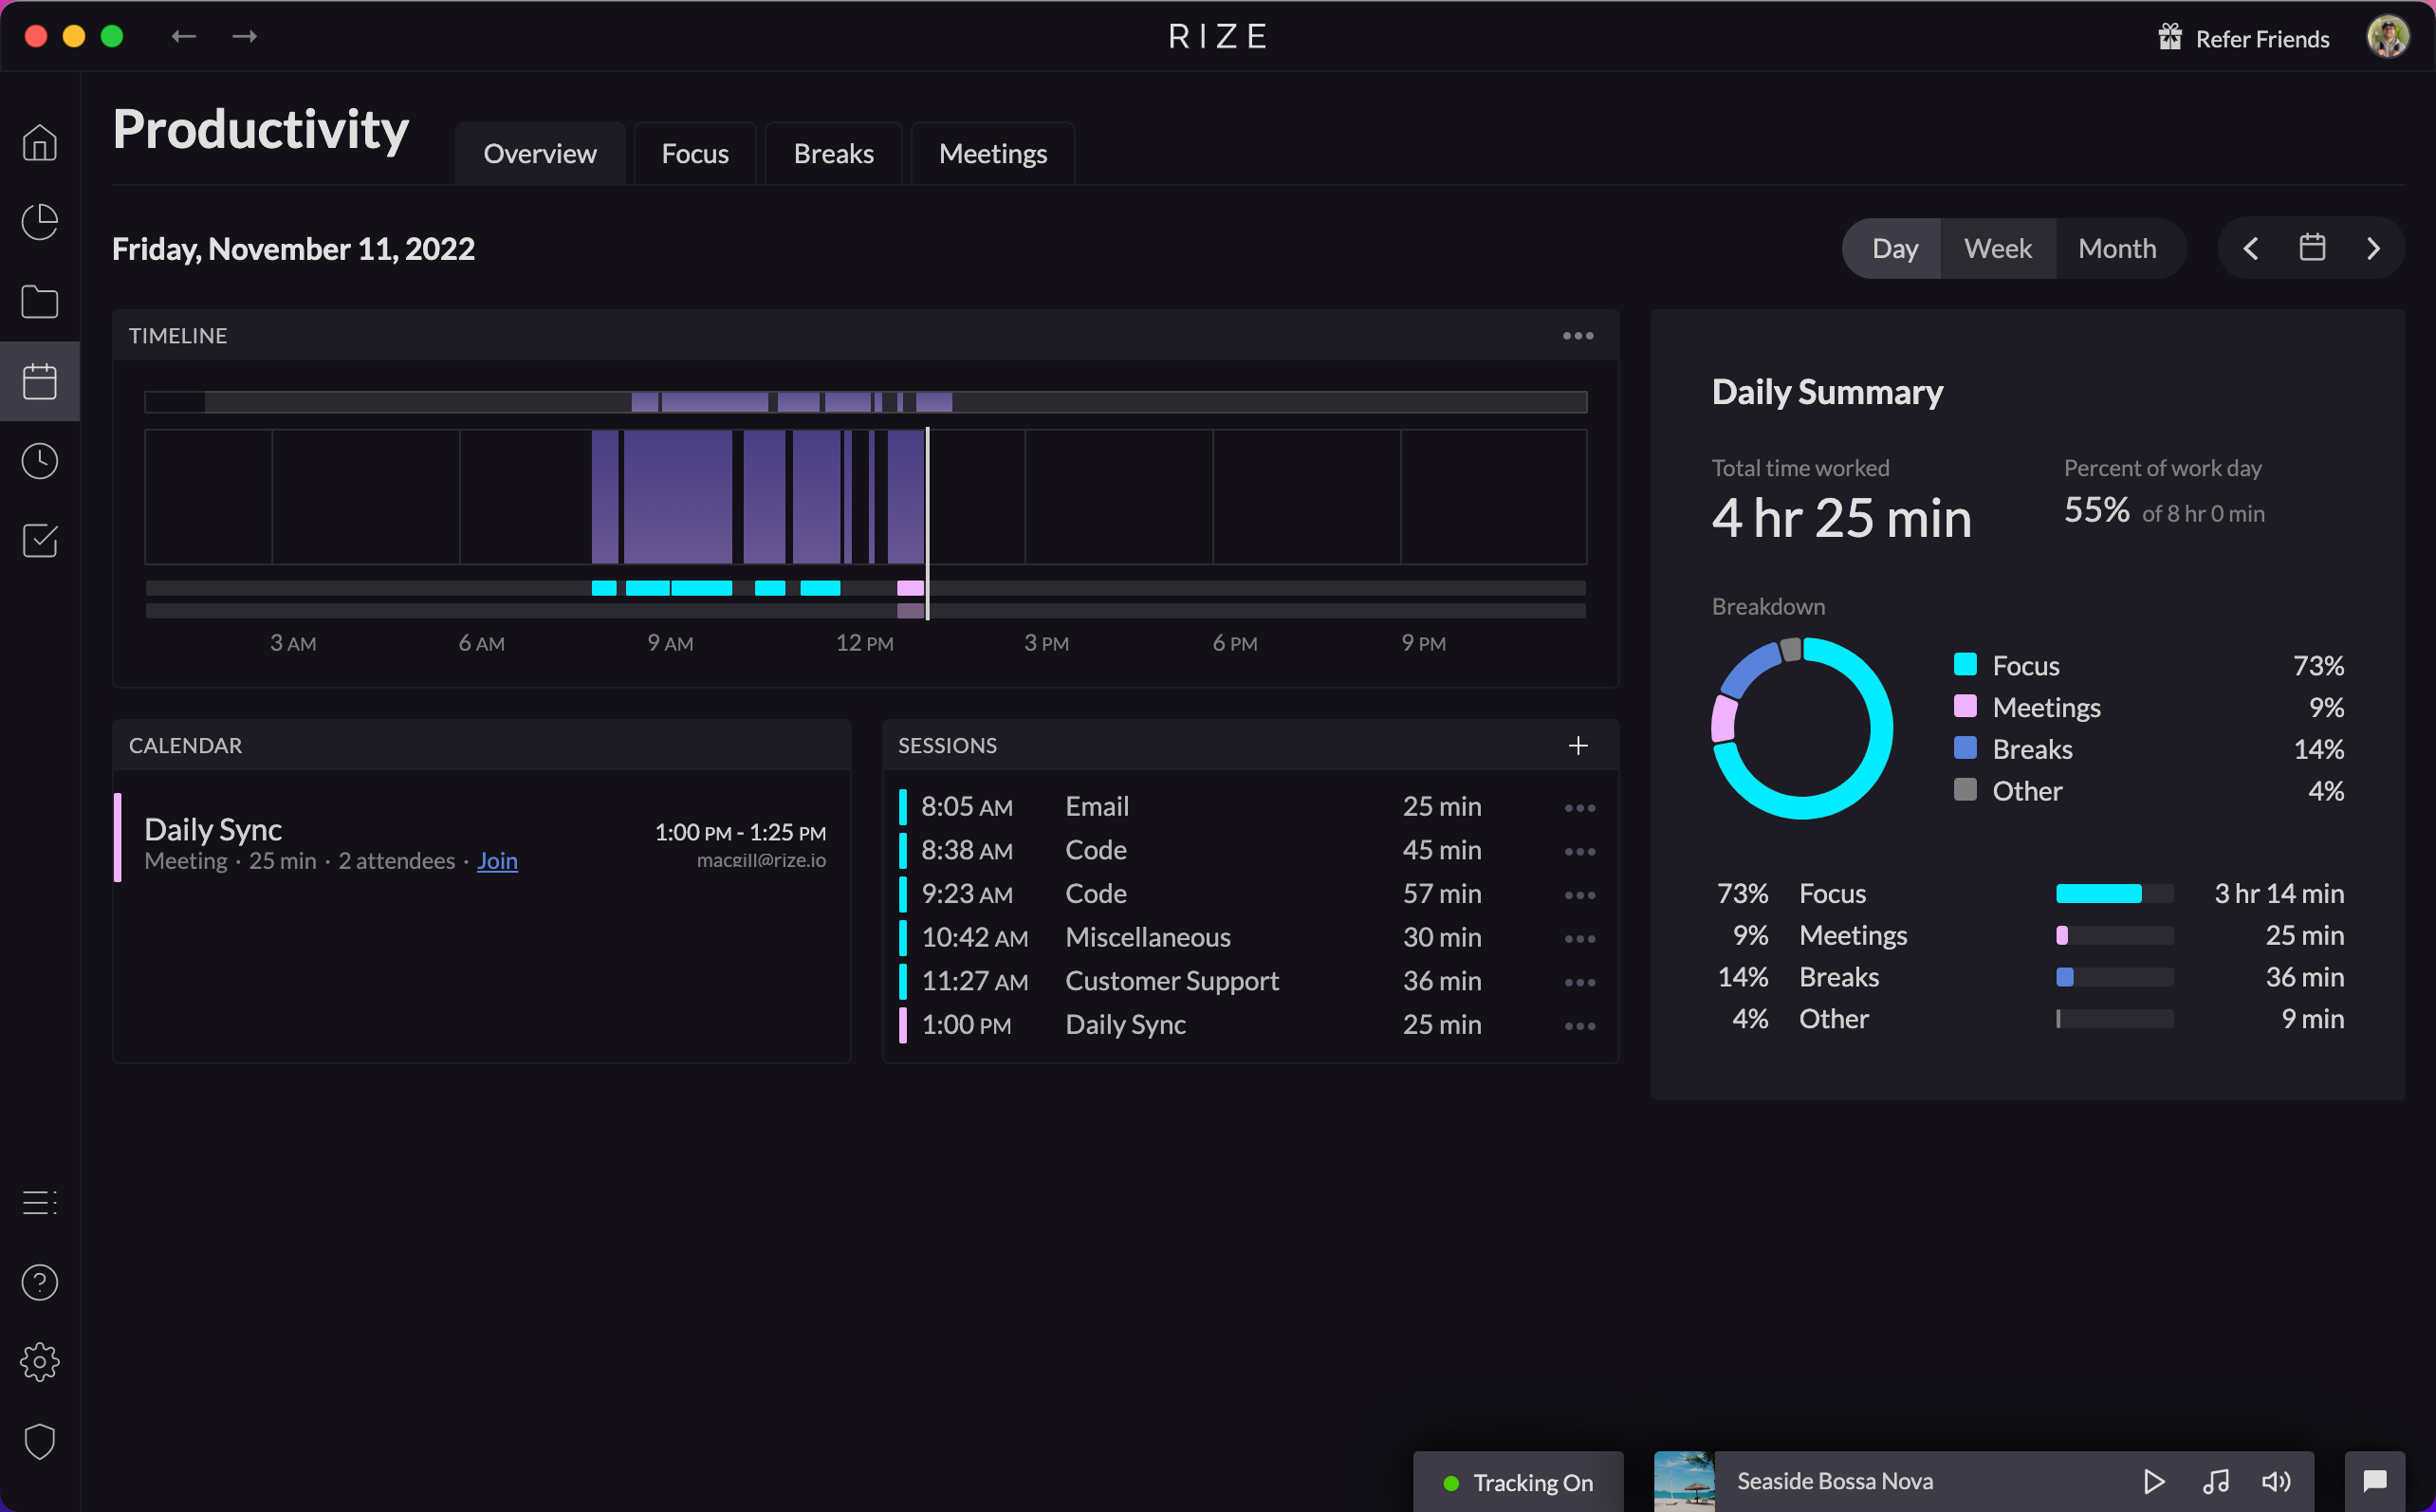Play the Seaside Bossa Nova track
Viewport: 2436px width, 1512px height.
click(2154, 1481)
